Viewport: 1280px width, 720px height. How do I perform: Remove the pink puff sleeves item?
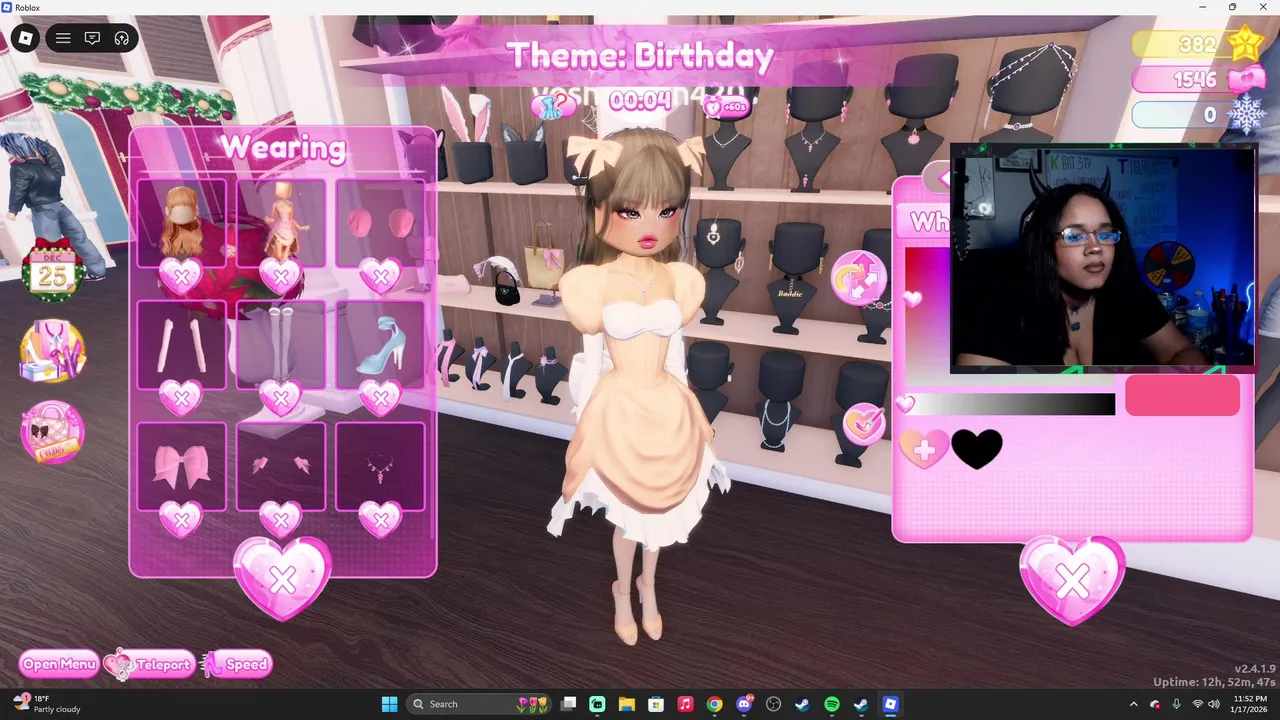[x=380, y=276]
